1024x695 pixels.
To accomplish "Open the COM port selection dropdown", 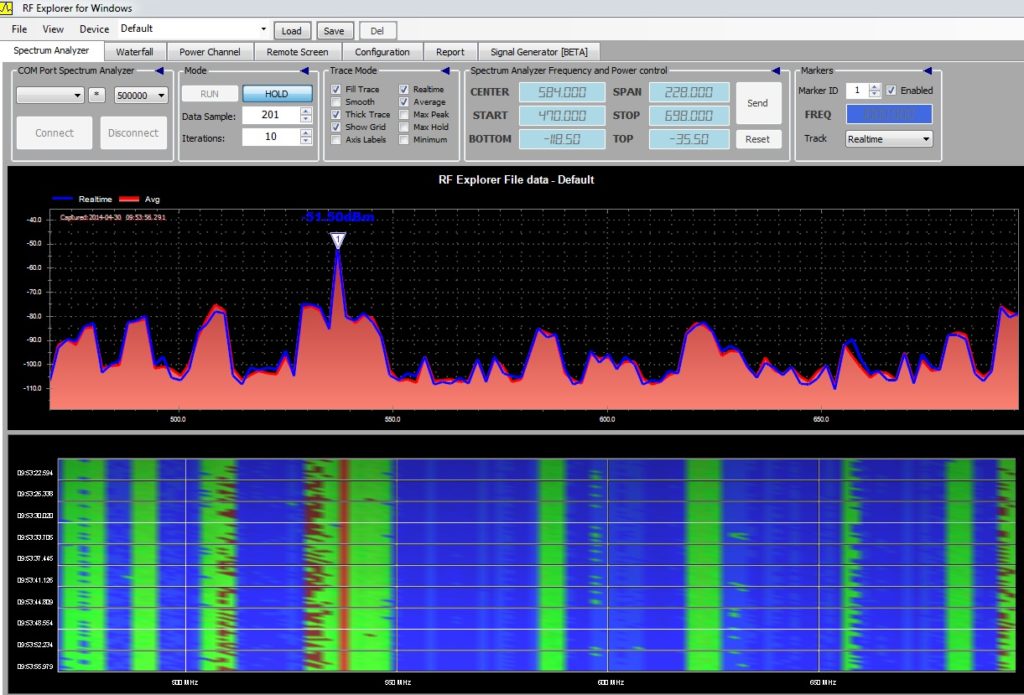I will pyautogui.click(x=50, y=95).
